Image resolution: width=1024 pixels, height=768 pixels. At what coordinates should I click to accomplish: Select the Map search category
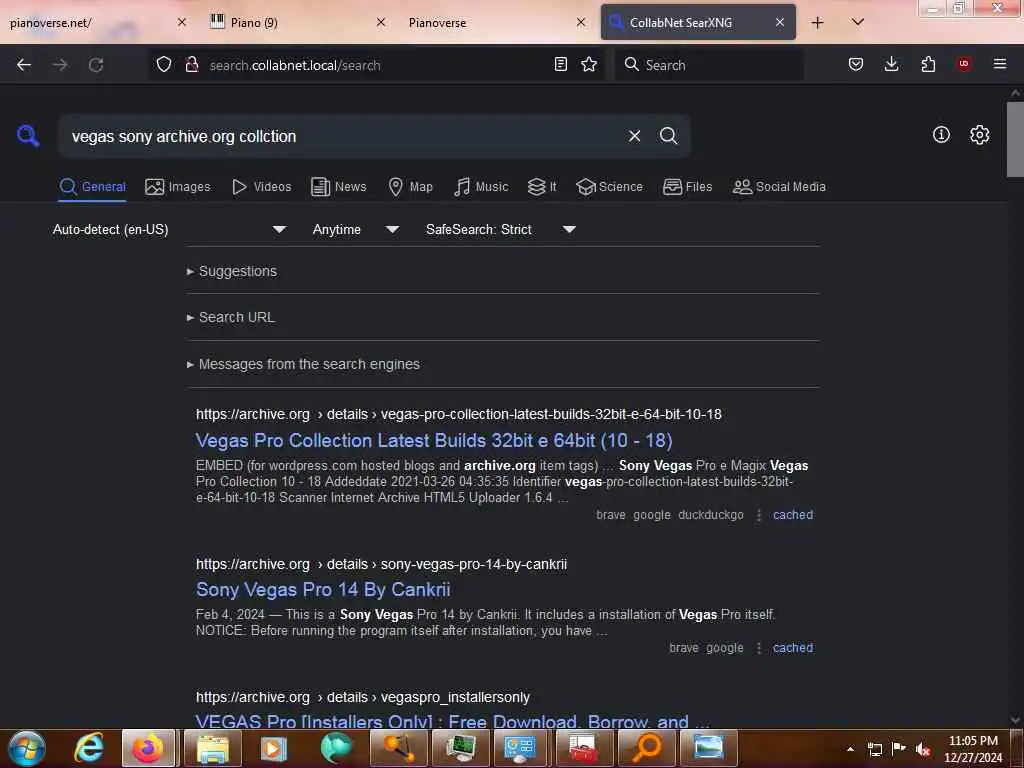[410, 187]
